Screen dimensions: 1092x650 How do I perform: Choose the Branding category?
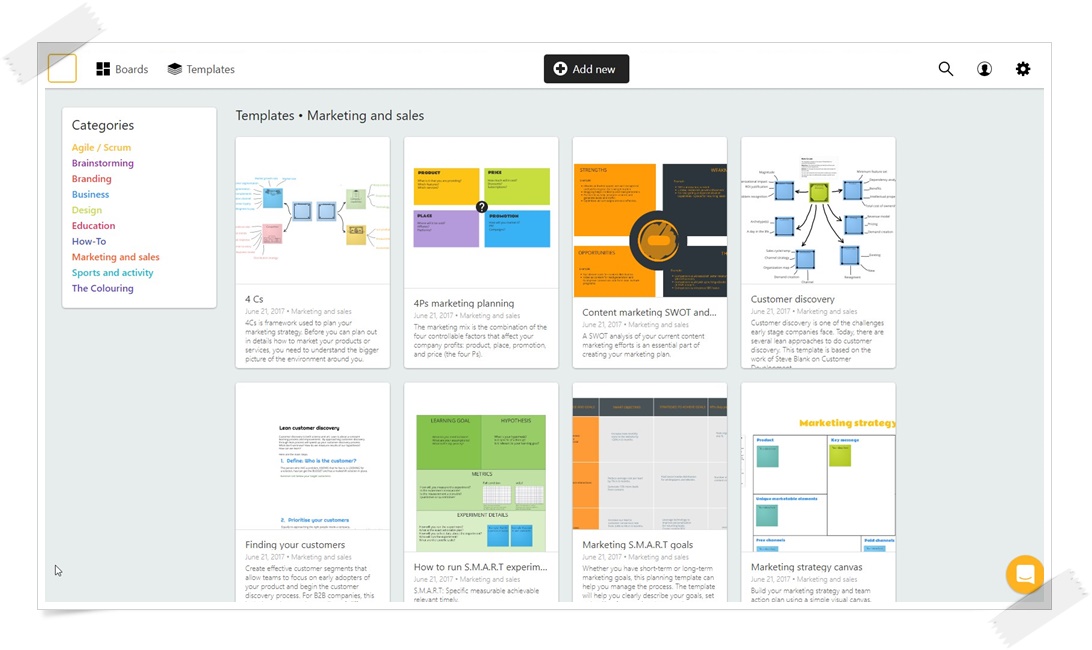(91, 179)
